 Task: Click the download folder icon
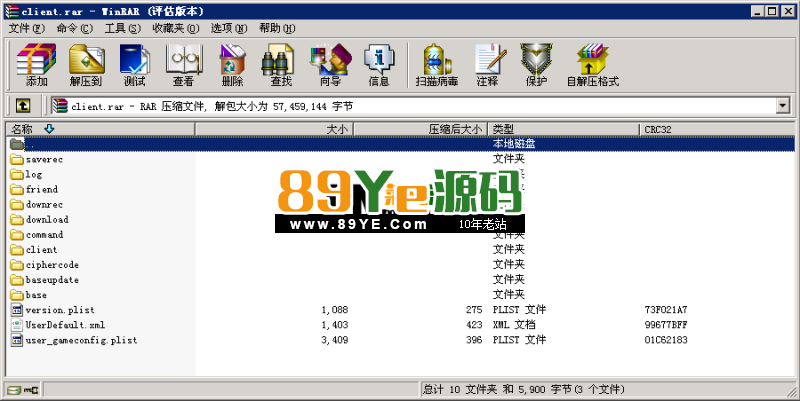(17, 220)
